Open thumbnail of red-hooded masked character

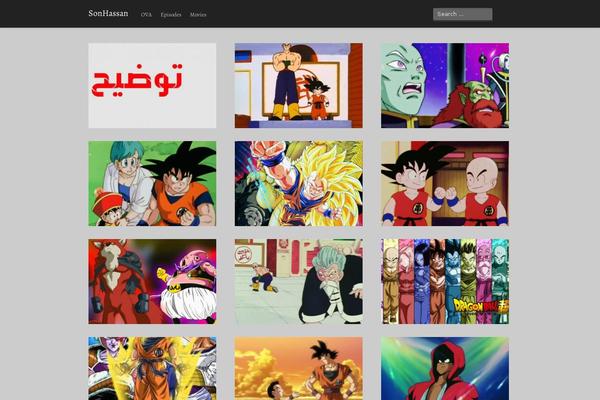pyautogui.click(x=445, y=369)
